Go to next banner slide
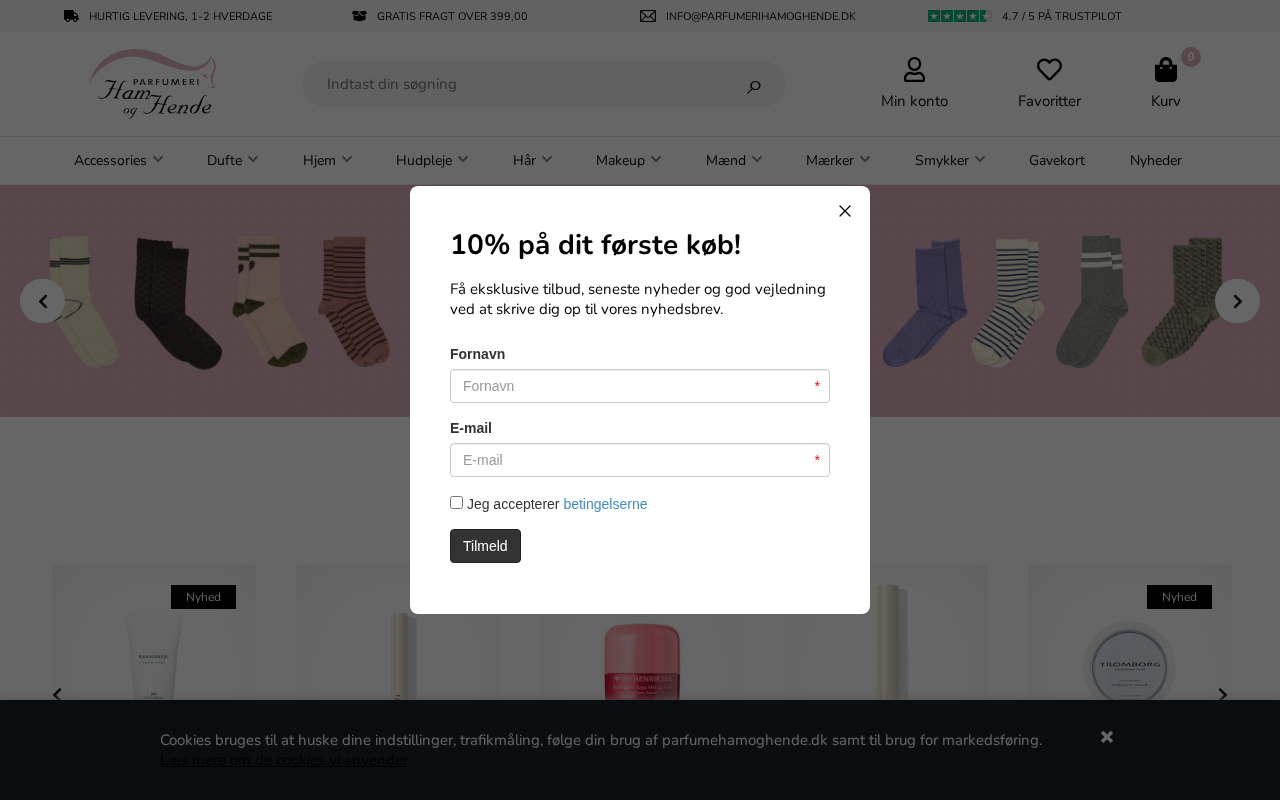 click(1237, 301)
